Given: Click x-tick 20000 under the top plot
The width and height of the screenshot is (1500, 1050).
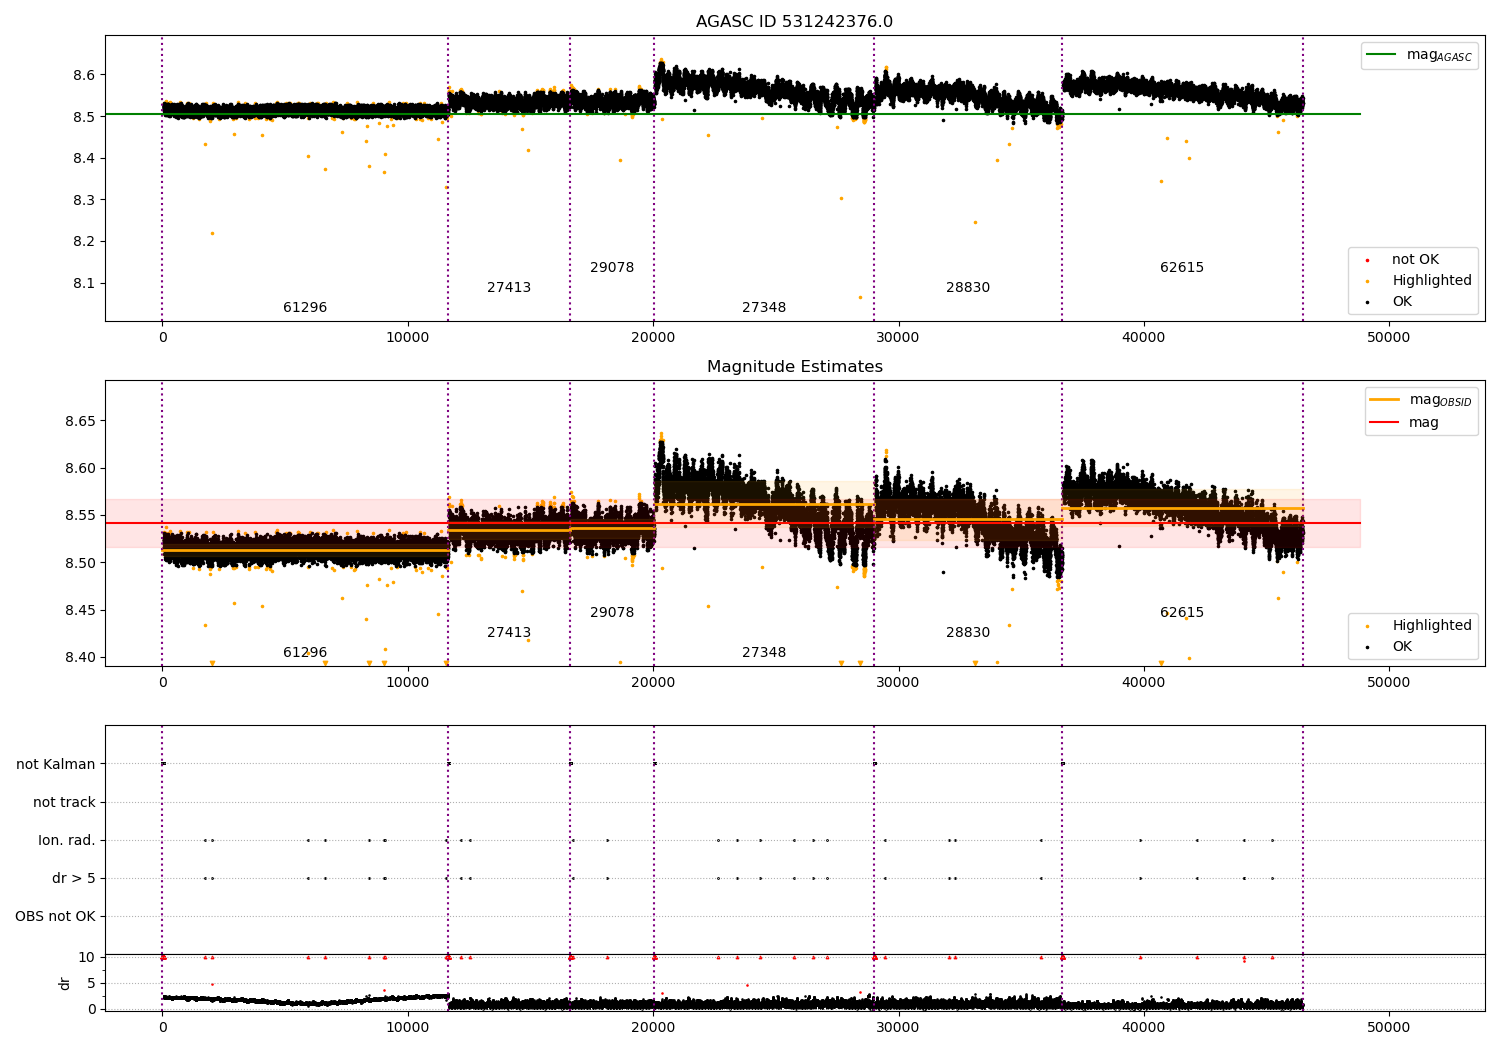Looking at the screenshot, I should click(x=653, y=338).
